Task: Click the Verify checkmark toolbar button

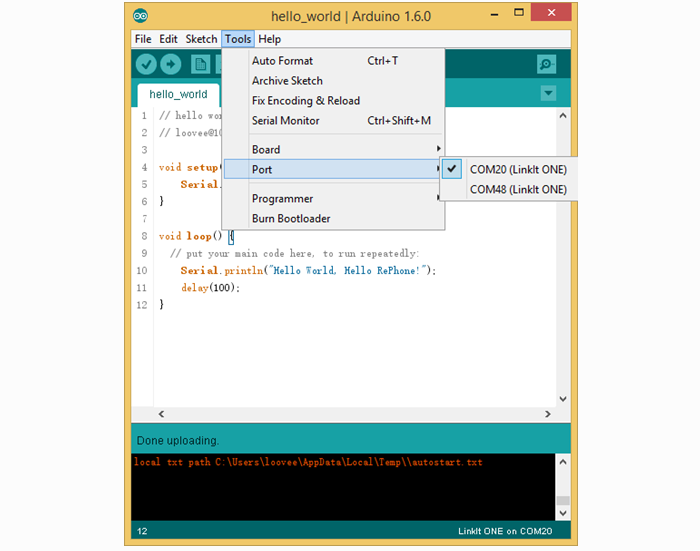Action: 146,64
